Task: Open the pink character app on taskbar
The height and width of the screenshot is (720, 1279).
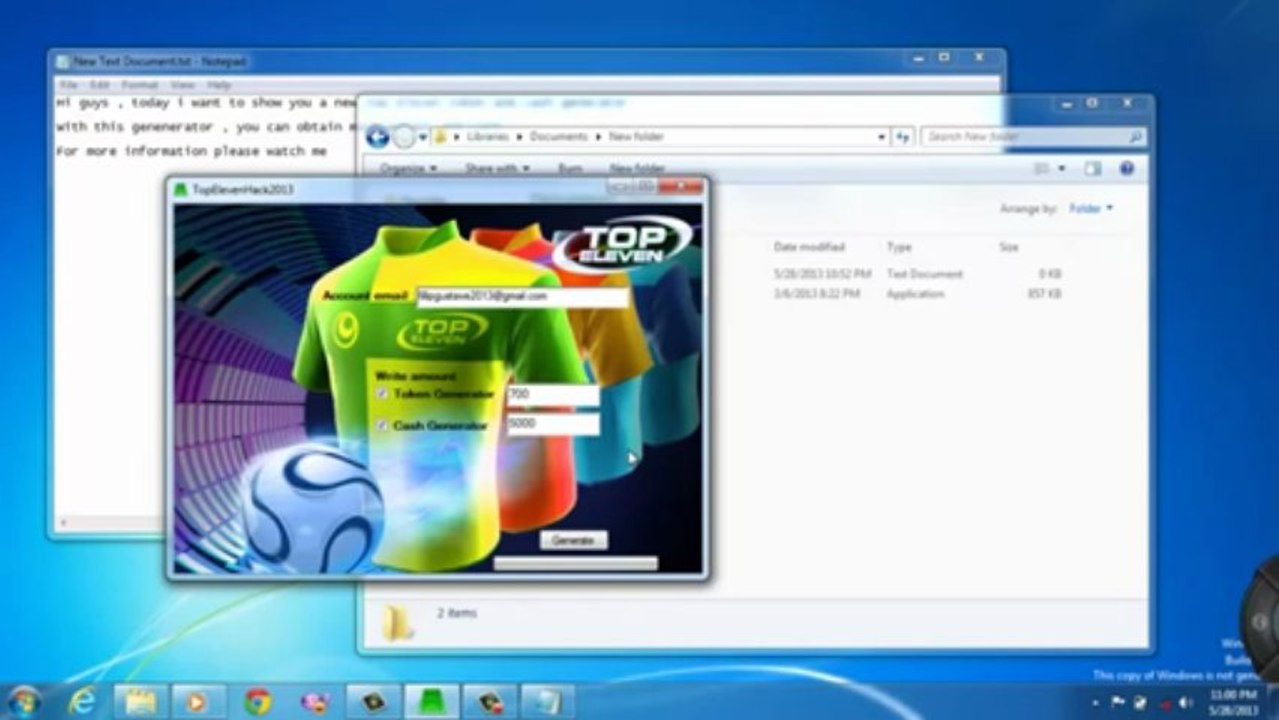Action: click(315, 702)
